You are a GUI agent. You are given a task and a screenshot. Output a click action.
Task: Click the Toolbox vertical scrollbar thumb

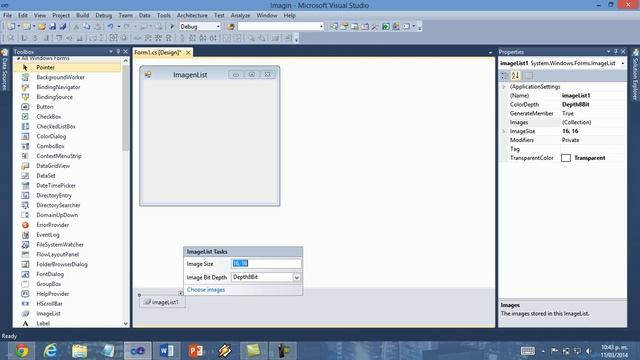pyautogui.click(x=126, y=107)
